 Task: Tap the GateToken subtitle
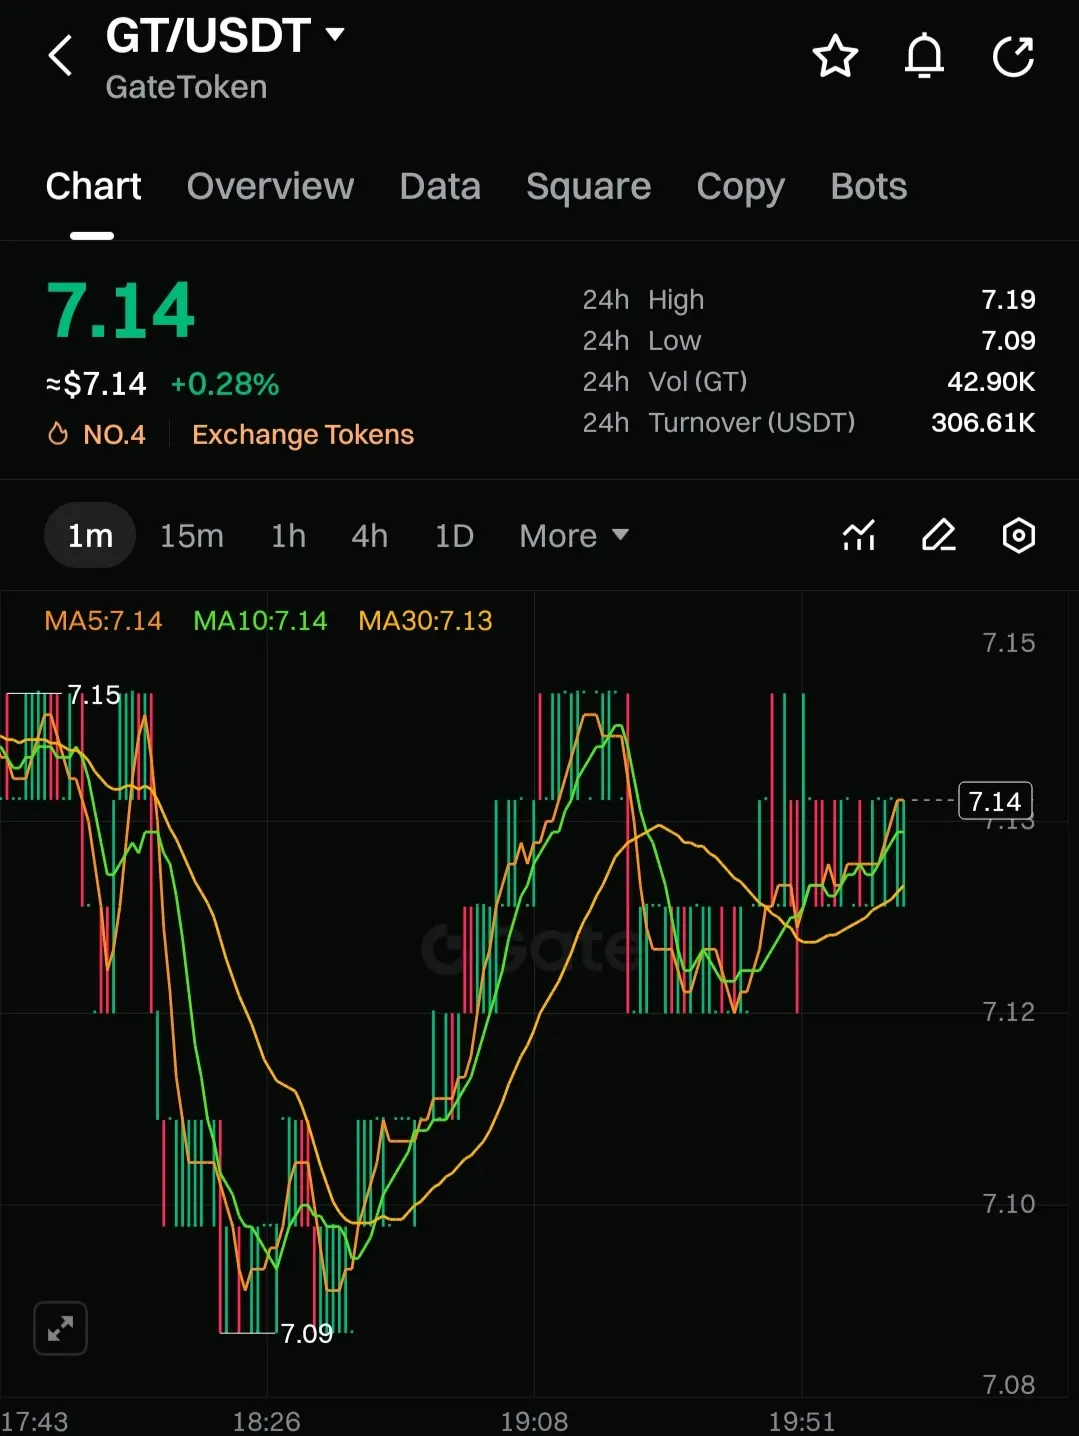pyautogui.click(x=186, y=87)
